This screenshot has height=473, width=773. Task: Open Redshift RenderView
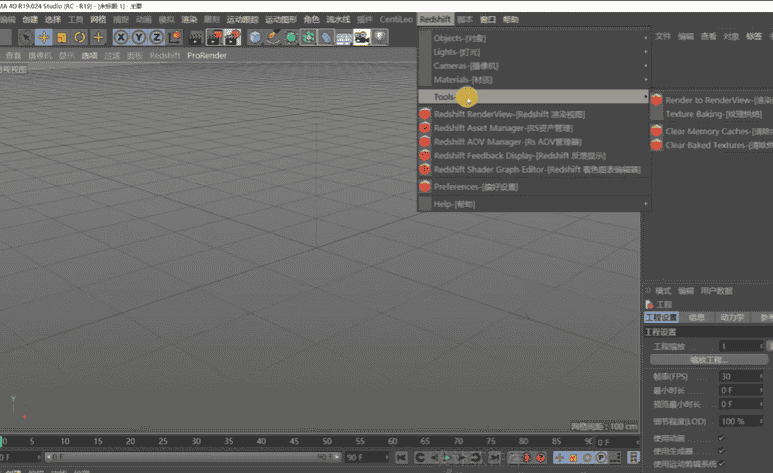533,114
